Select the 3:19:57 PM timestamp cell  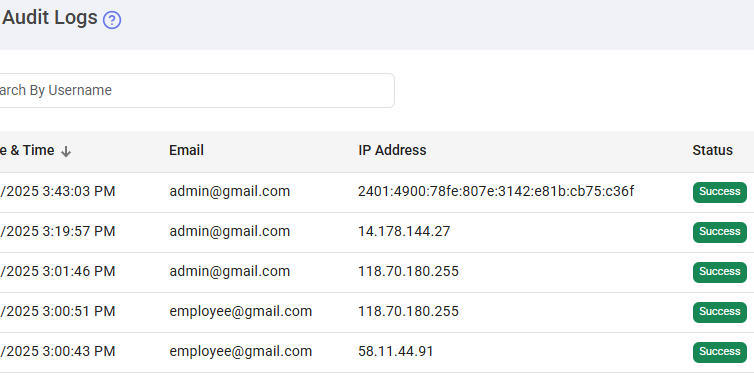[58, 231]
